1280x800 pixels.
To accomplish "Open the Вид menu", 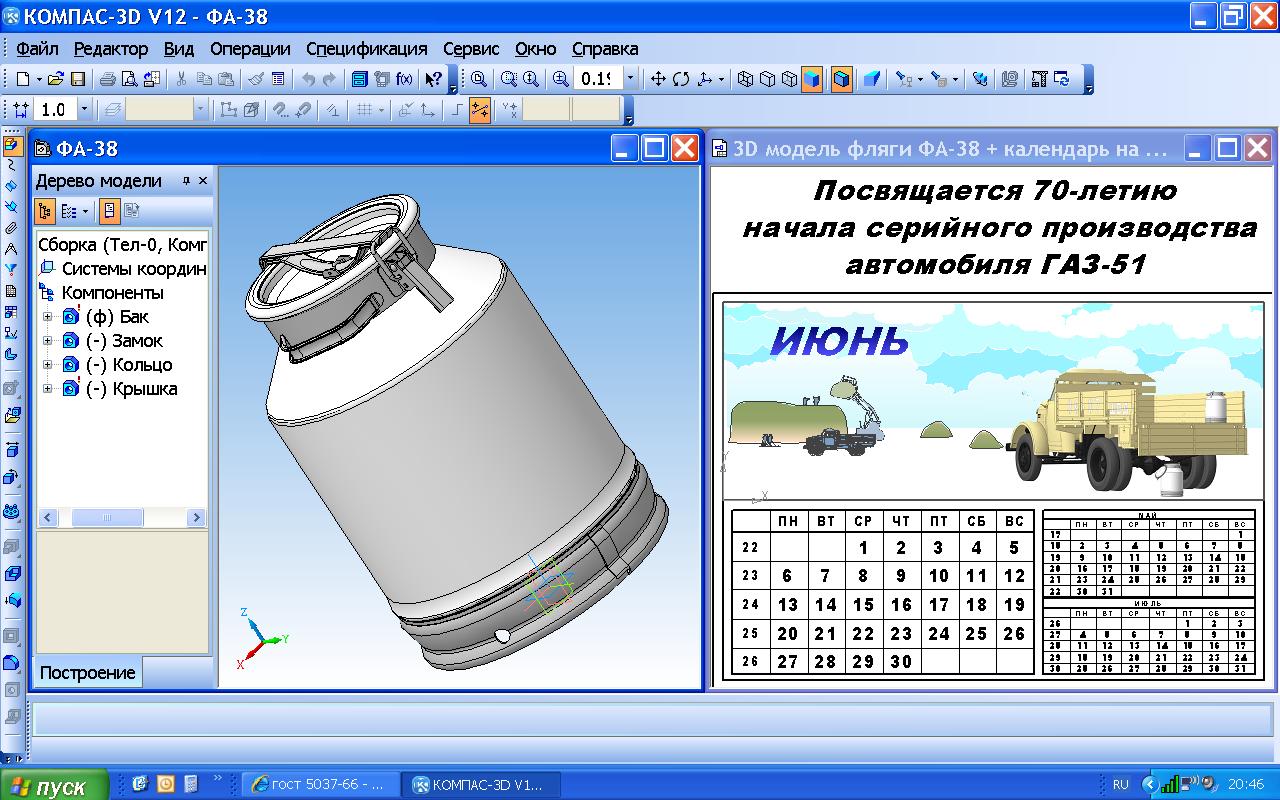I will (179, 48).
